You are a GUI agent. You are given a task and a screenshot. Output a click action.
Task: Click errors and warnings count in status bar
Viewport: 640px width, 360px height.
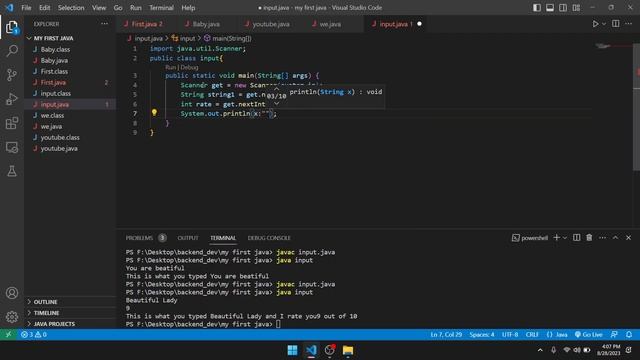[x=33, y=334]
